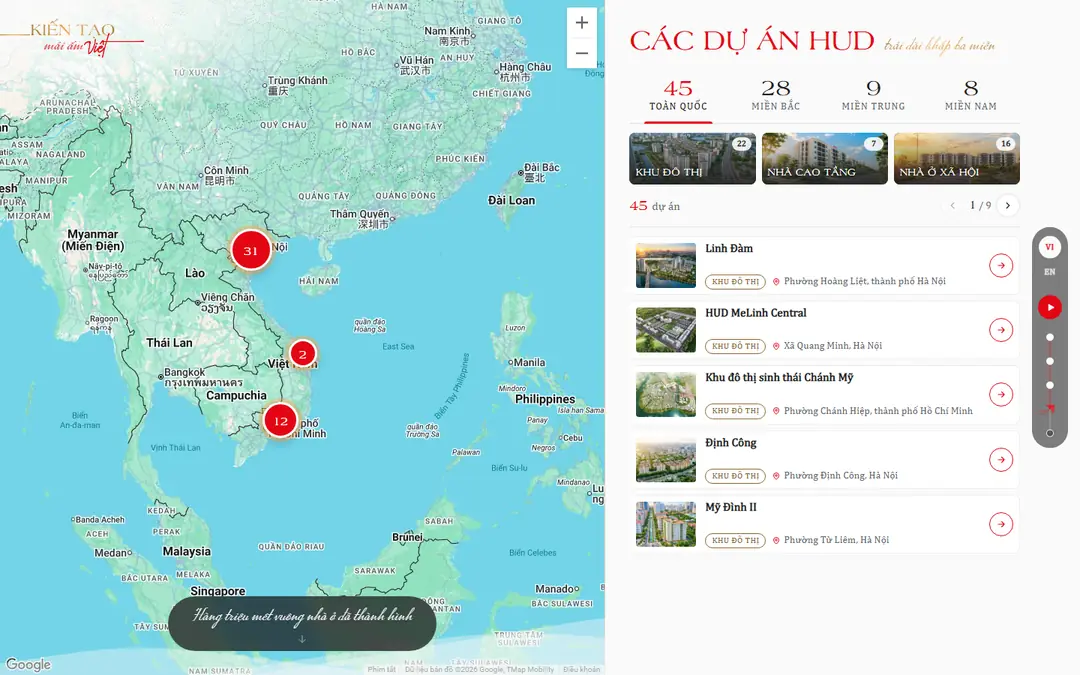1080x675 pixels.
Task: Click the Định Công project title
Action: (x=731, y=443)
